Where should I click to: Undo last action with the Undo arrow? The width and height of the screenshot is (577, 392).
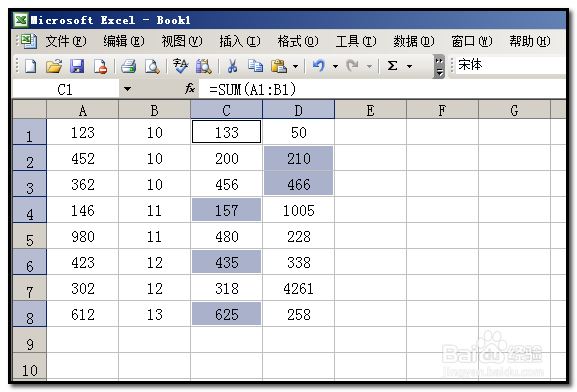click(318, 66)
